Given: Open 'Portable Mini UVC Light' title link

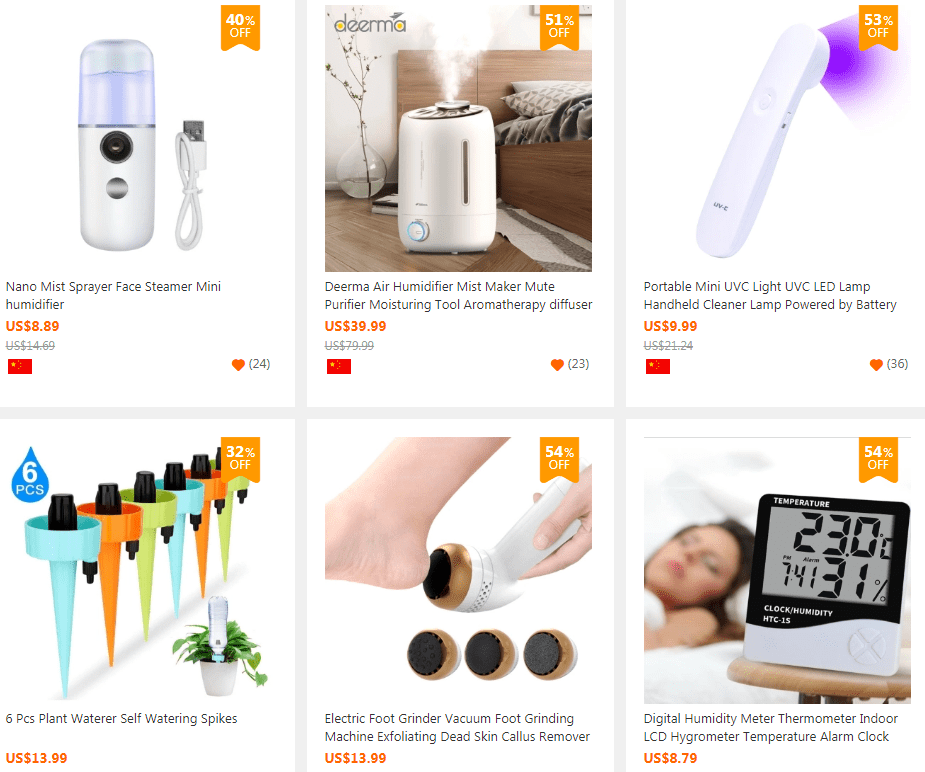Looking at the screenshot, I should 770,295.
